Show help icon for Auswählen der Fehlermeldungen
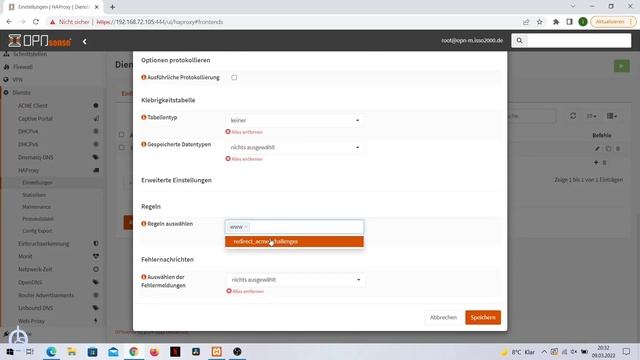This screenshot has height=360, width=640. pos(144,277)
